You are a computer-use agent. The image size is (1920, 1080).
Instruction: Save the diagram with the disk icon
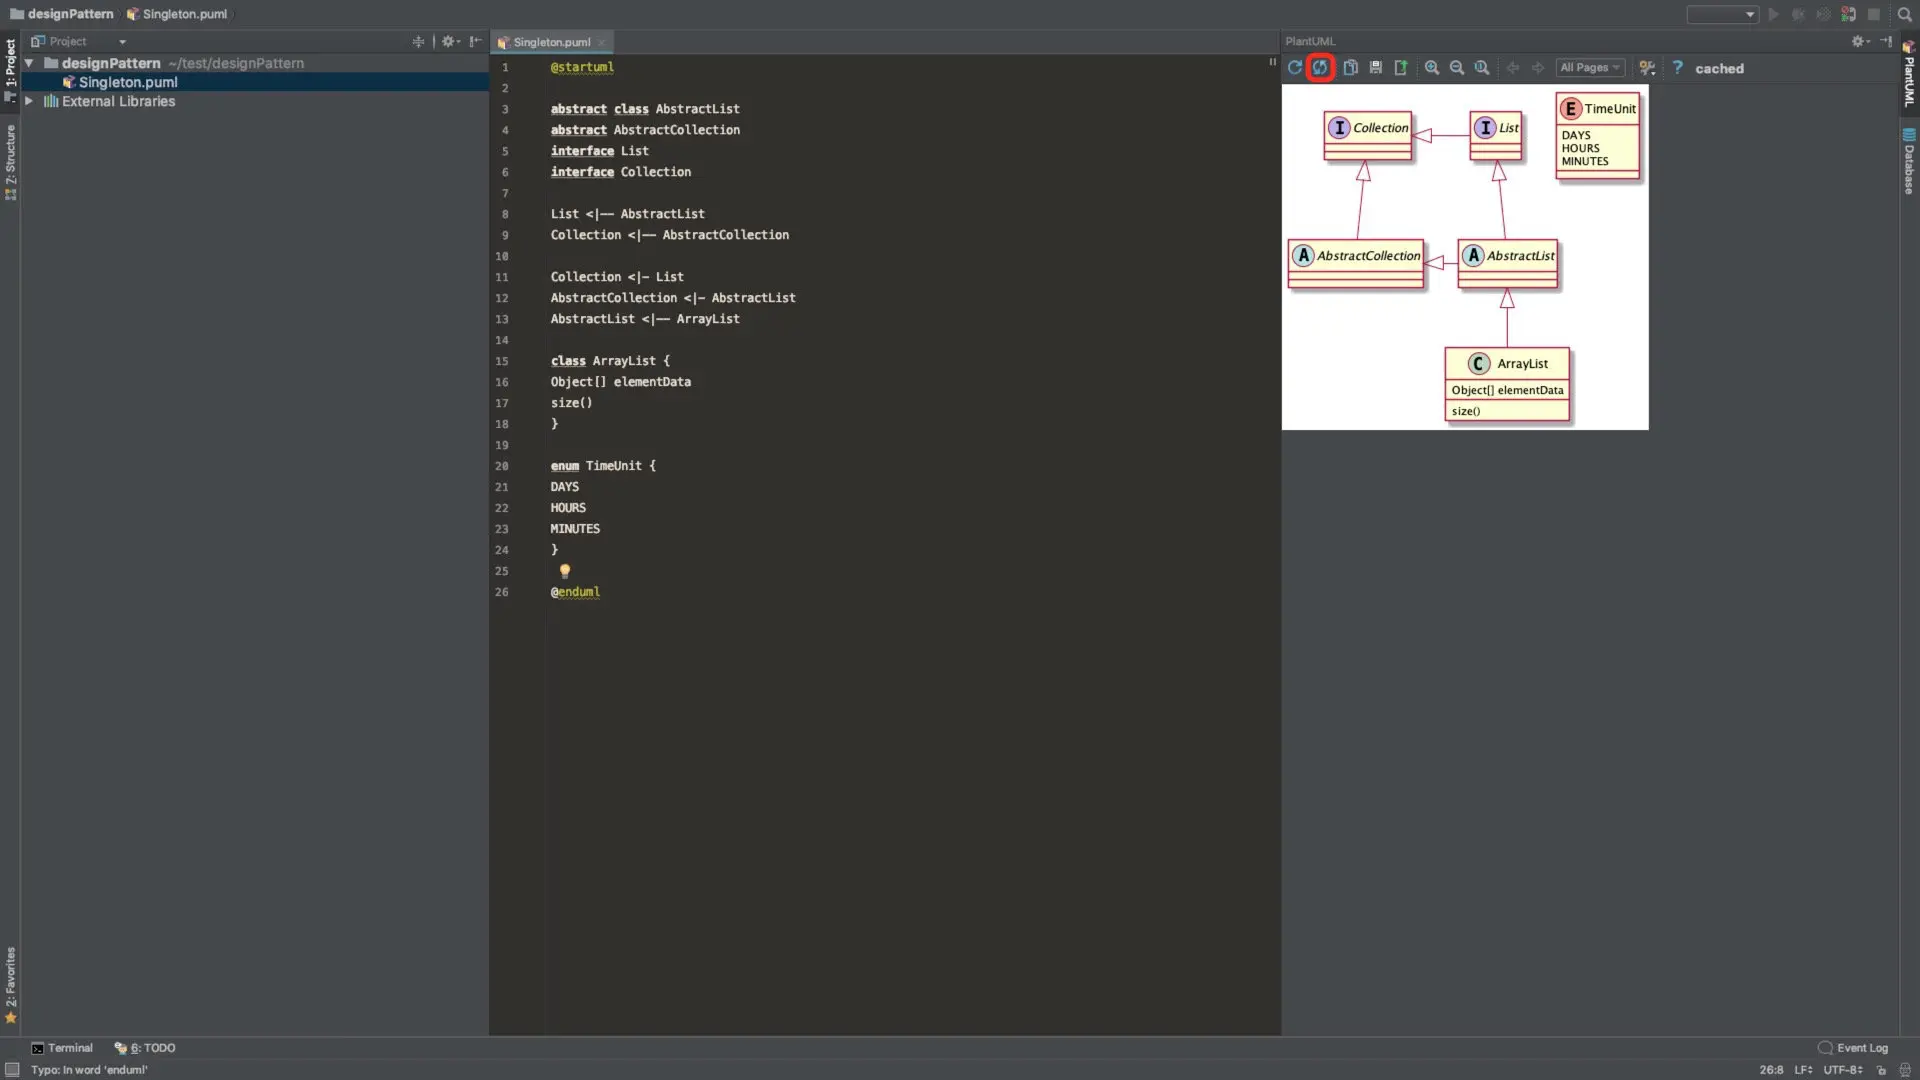(1376, 68)
